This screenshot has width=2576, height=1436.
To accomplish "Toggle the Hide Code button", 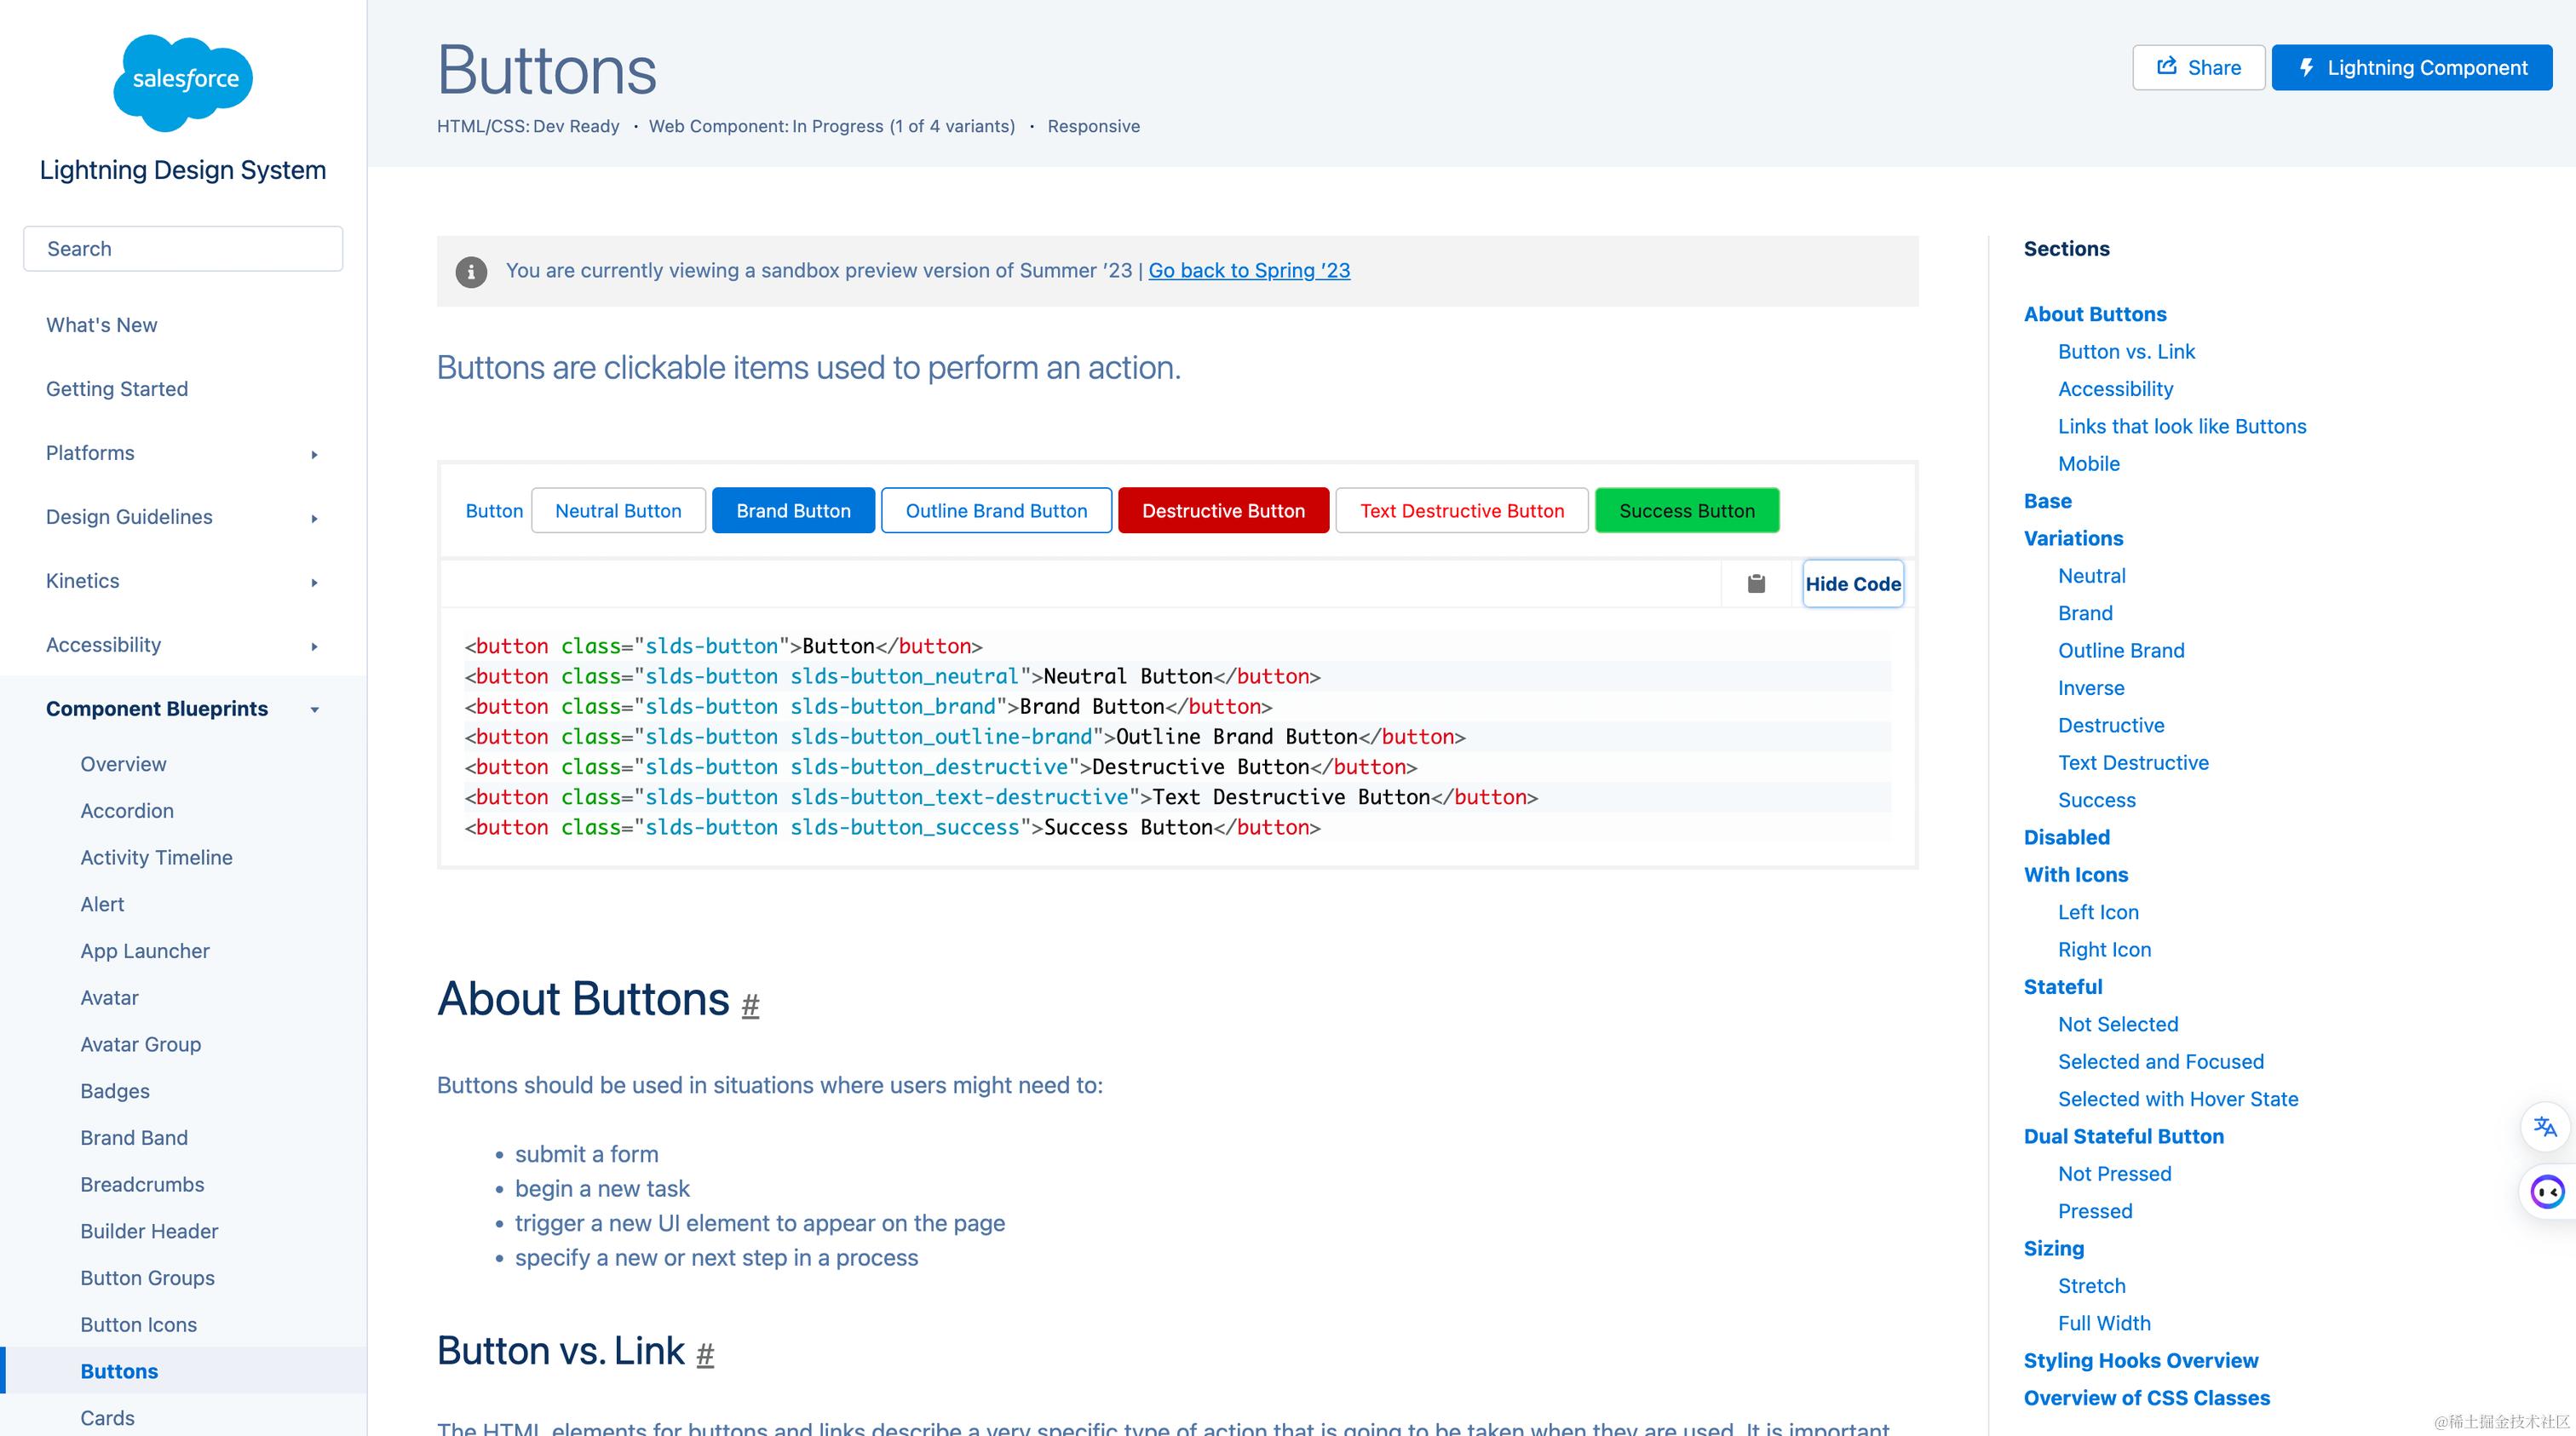I will point(1852,583).
